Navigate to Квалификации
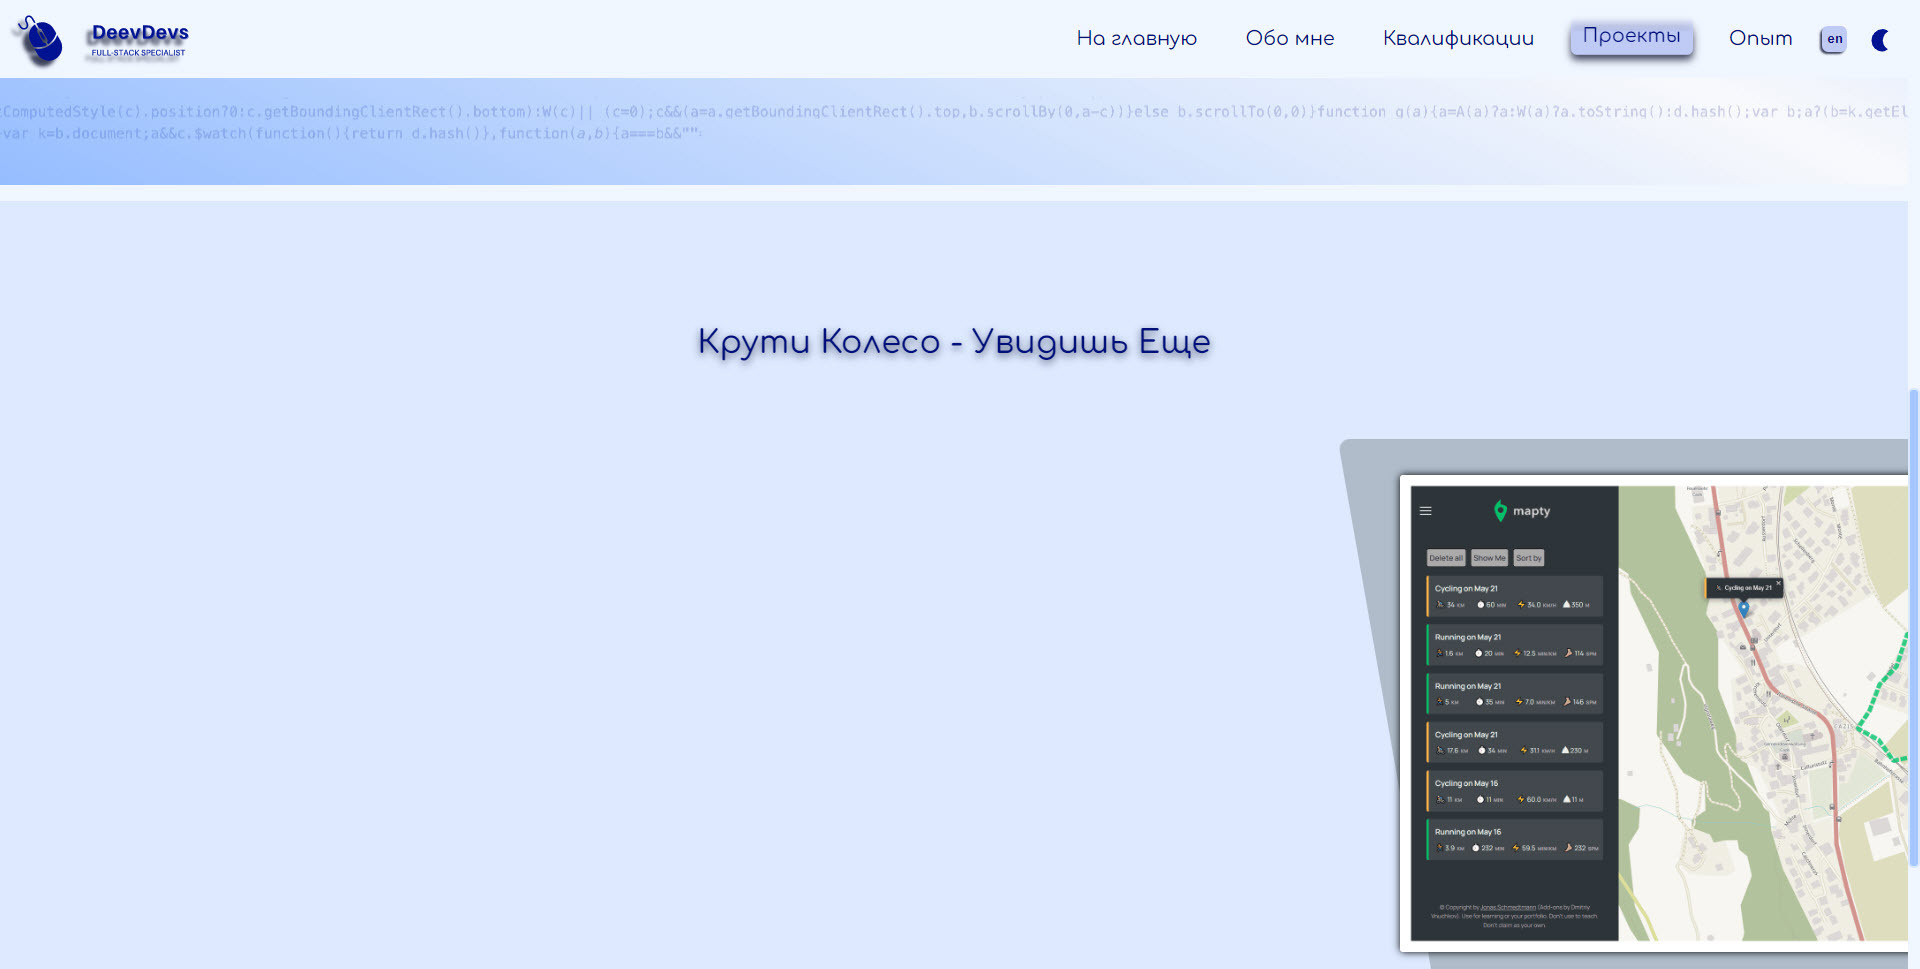This screenshot has width=1920, height=969. (x=1458, y=38)
